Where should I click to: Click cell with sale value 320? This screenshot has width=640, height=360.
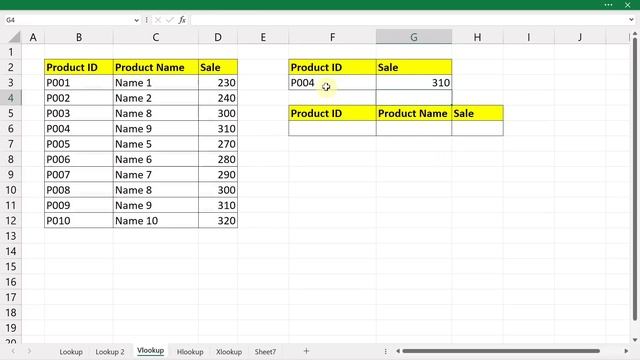[x=218, y=221]
